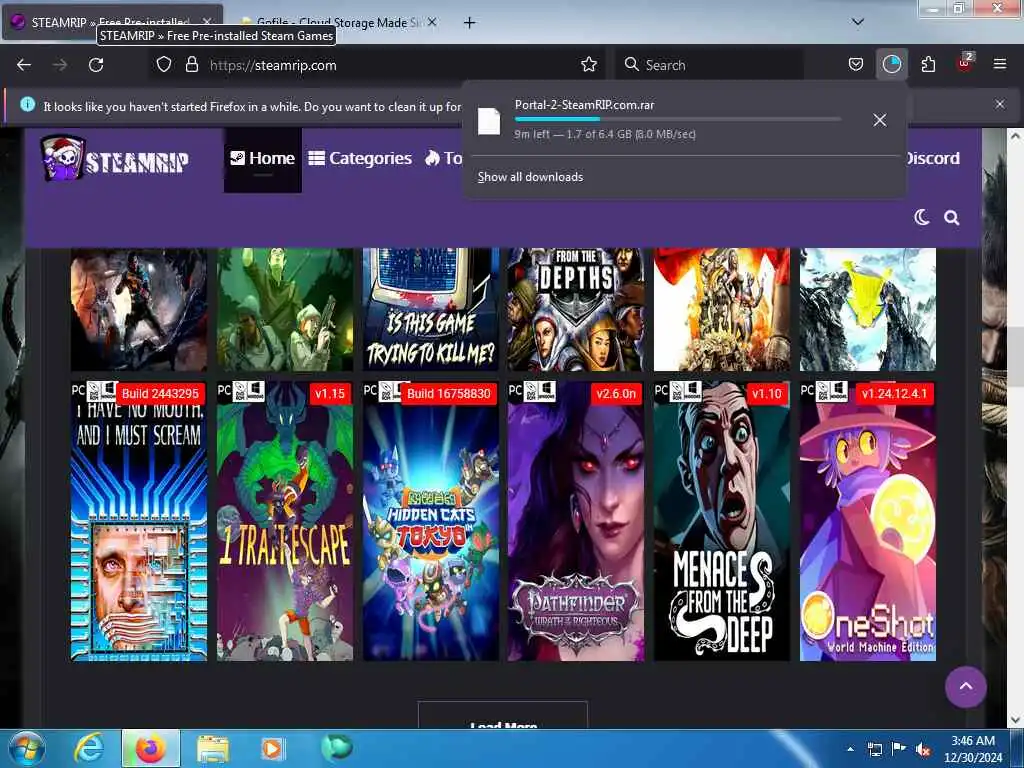This screenshot has height=768, width=1024.
Task: Open tracking protection shield icon
Action: [164, 64]
